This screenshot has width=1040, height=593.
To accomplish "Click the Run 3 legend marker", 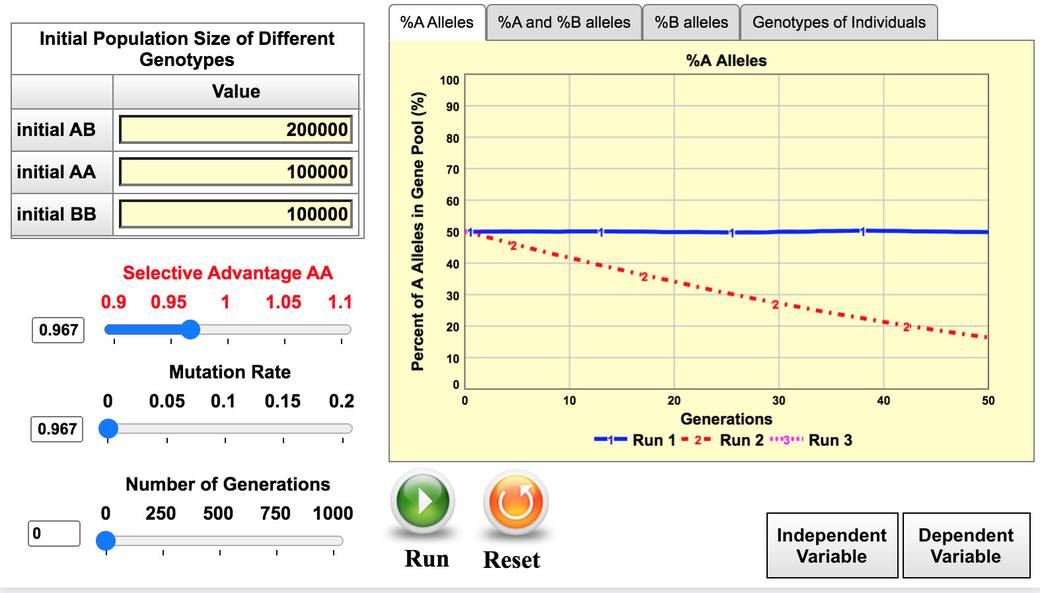I will (x=785, y=440).
